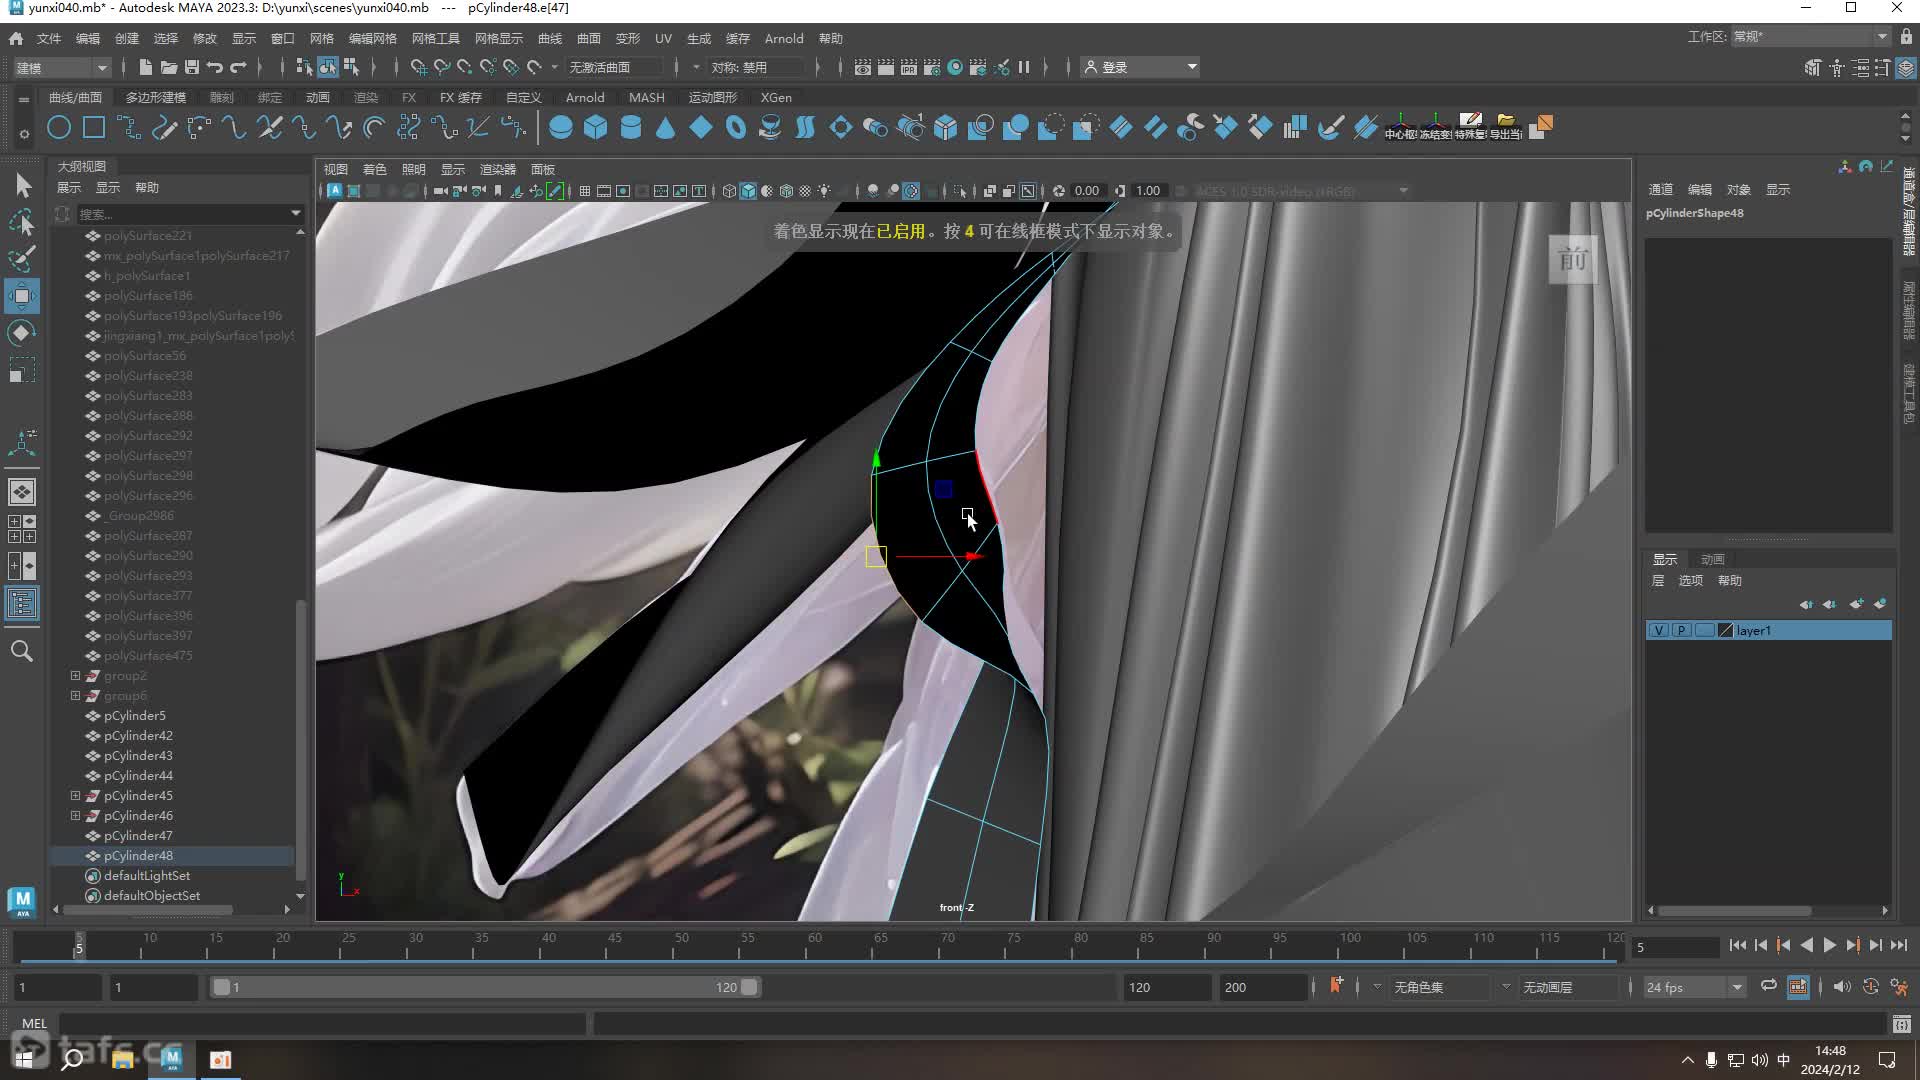The image size is (1920, 1080).
Task: Expand the group2 node in the outliner
Action: coord(75,676)
